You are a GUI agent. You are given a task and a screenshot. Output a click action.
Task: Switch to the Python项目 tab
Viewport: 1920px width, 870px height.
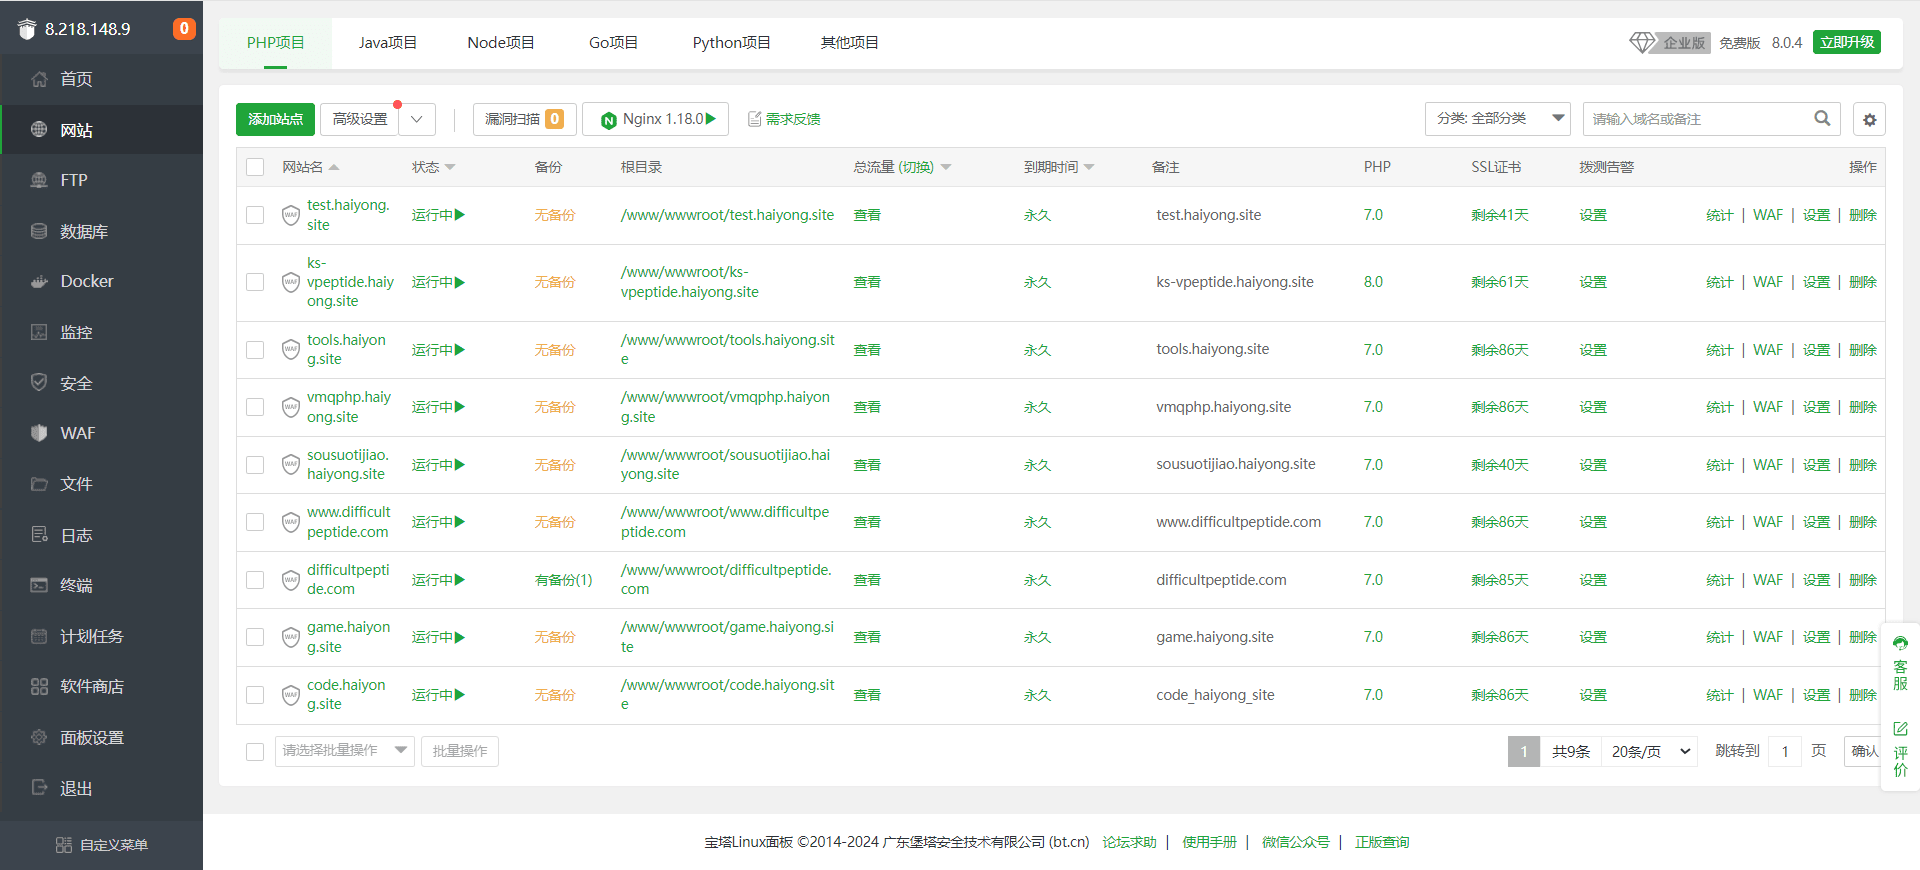pos(731,42)
